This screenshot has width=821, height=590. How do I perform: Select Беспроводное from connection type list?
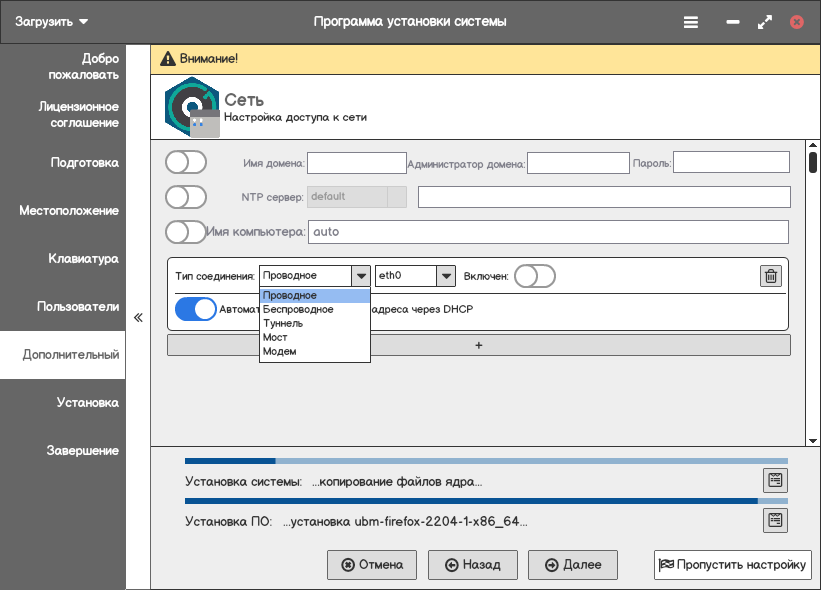click(x=298, y=310)
